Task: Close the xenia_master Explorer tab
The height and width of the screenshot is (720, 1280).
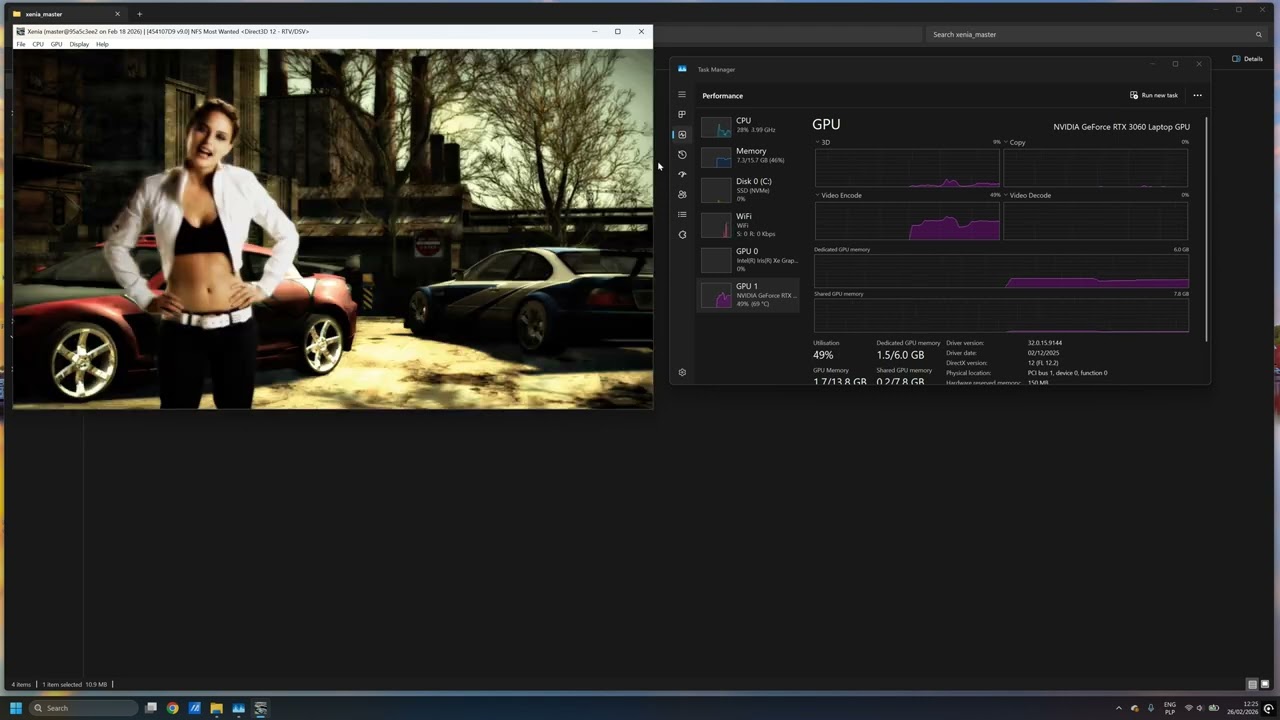Action: [x=117, y=14]
